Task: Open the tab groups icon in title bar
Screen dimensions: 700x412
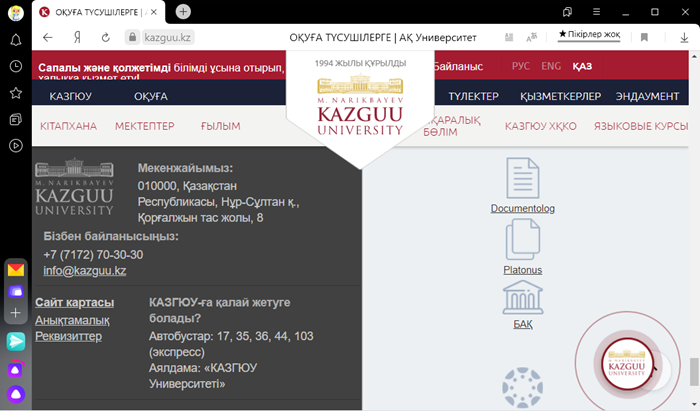Action: tap(567, 12)
